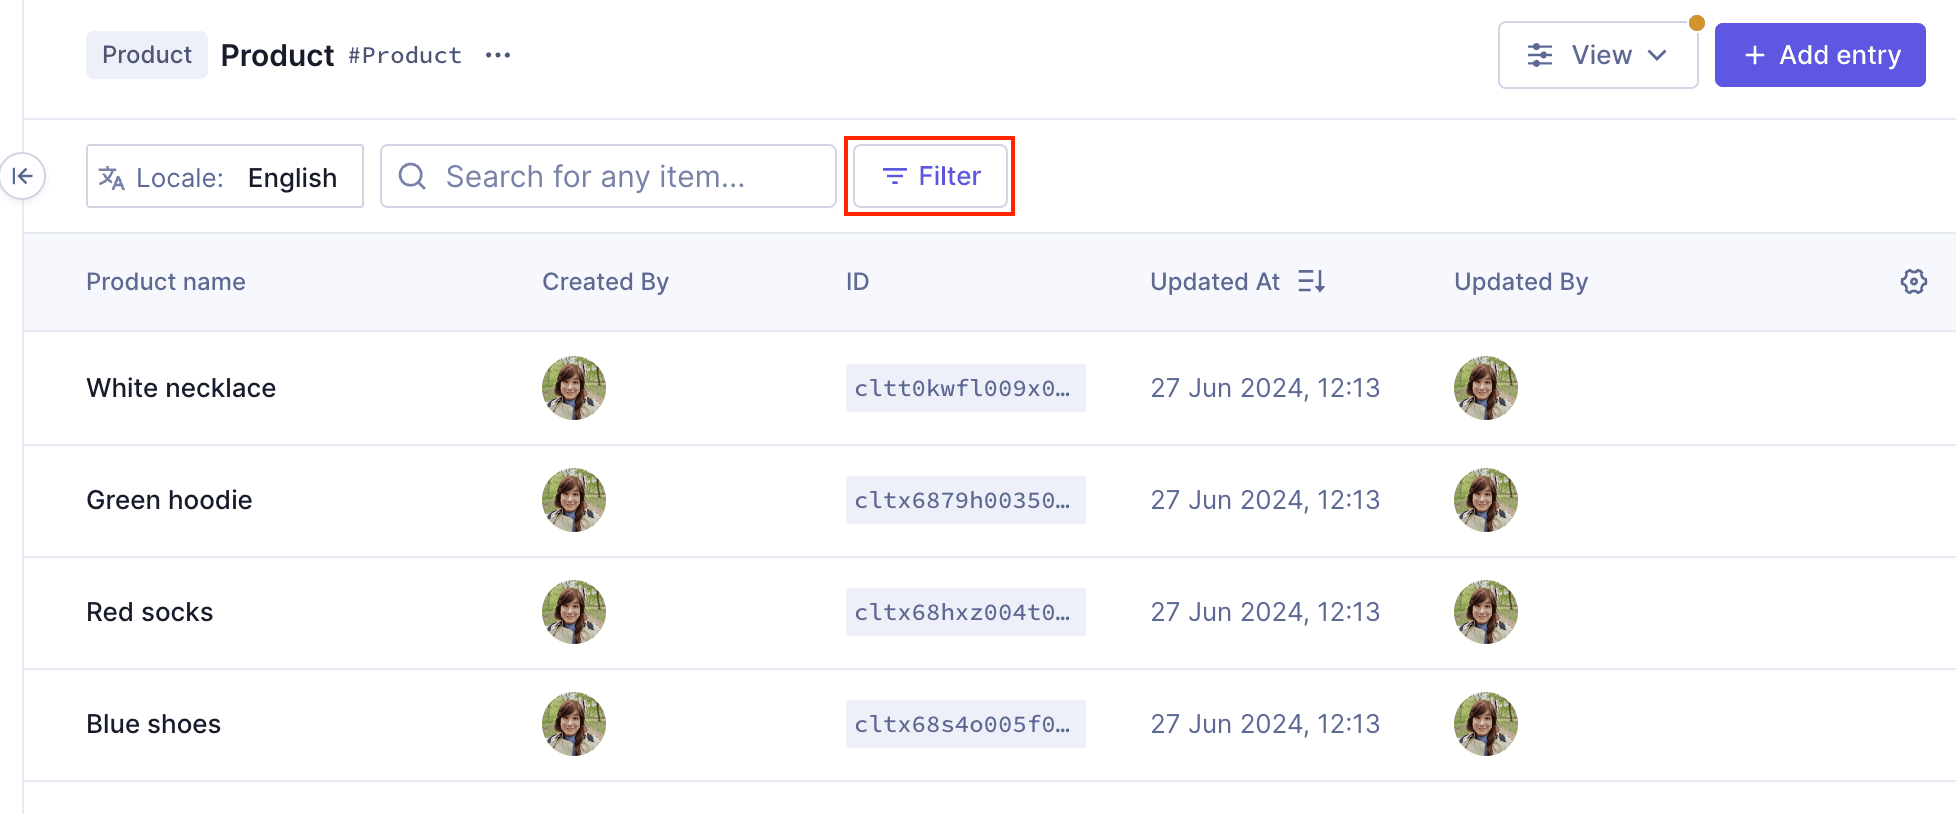Click the Created By column header
The image size is (1956, 814).
[x=605, y=282]
